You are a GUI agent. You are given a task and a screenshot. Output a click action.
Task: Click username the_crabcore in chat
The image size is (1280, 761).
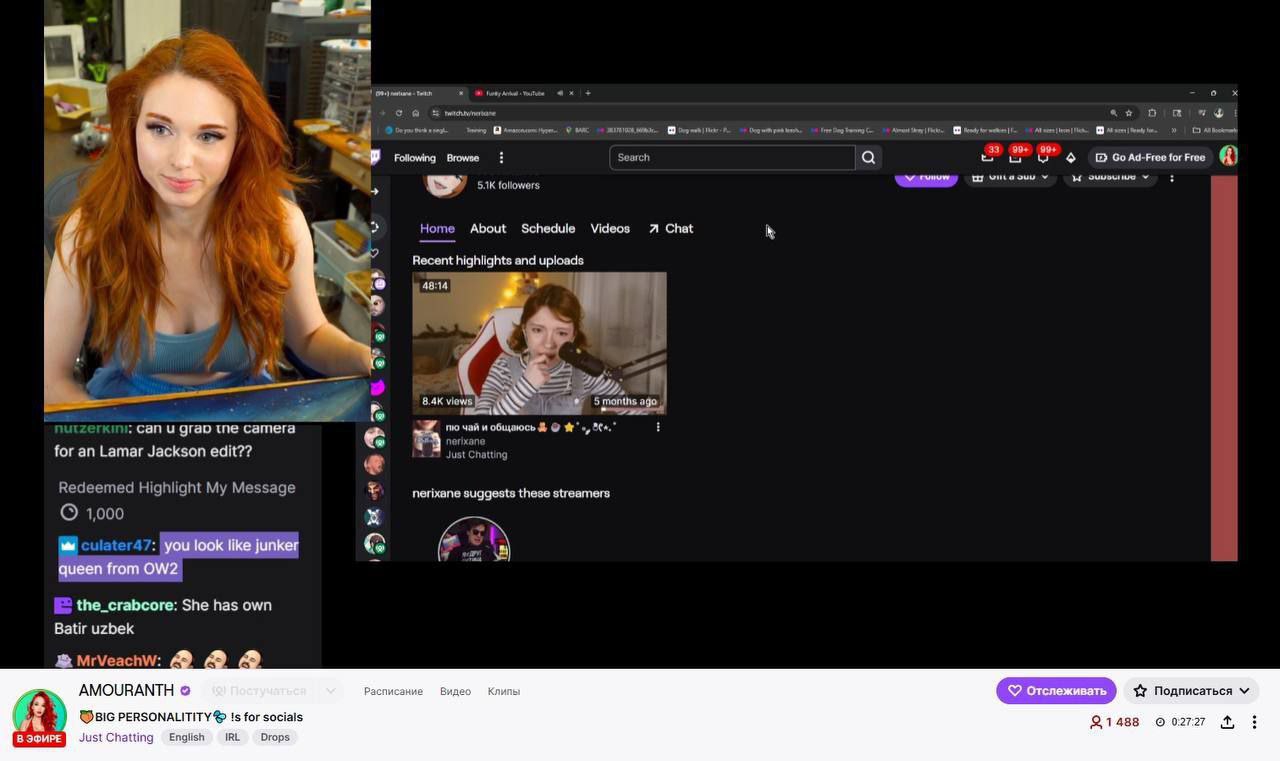point(125,605)
